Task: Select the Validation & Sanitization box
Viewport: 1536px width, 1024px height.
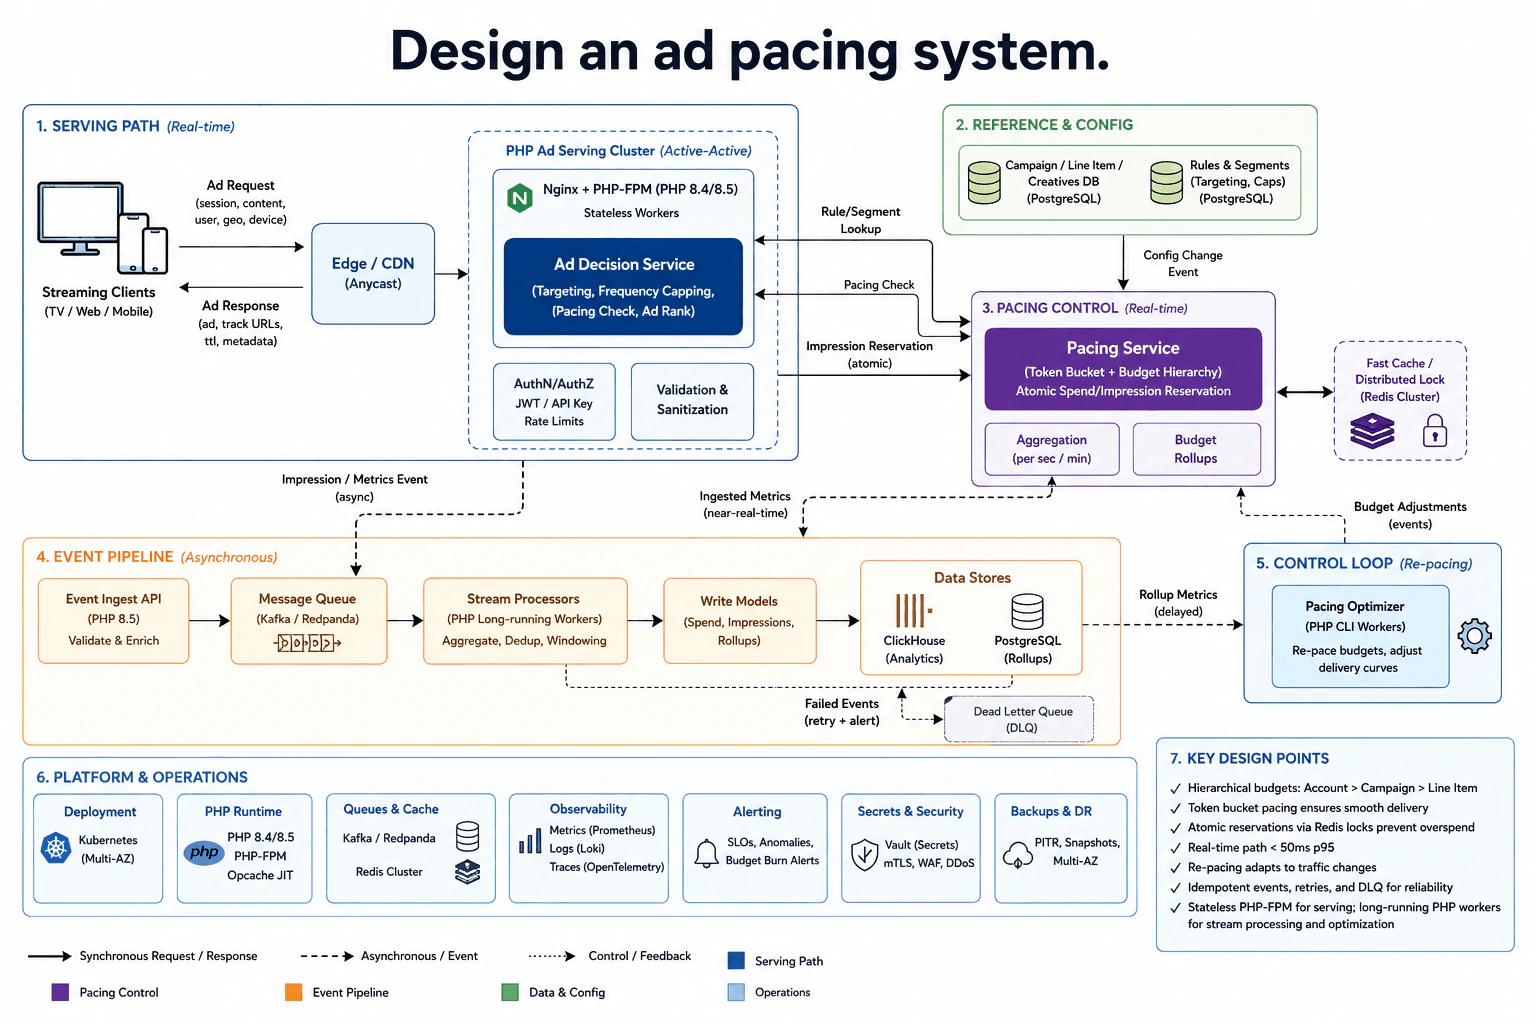Action: pyautogui.click(x=692, y=402)
